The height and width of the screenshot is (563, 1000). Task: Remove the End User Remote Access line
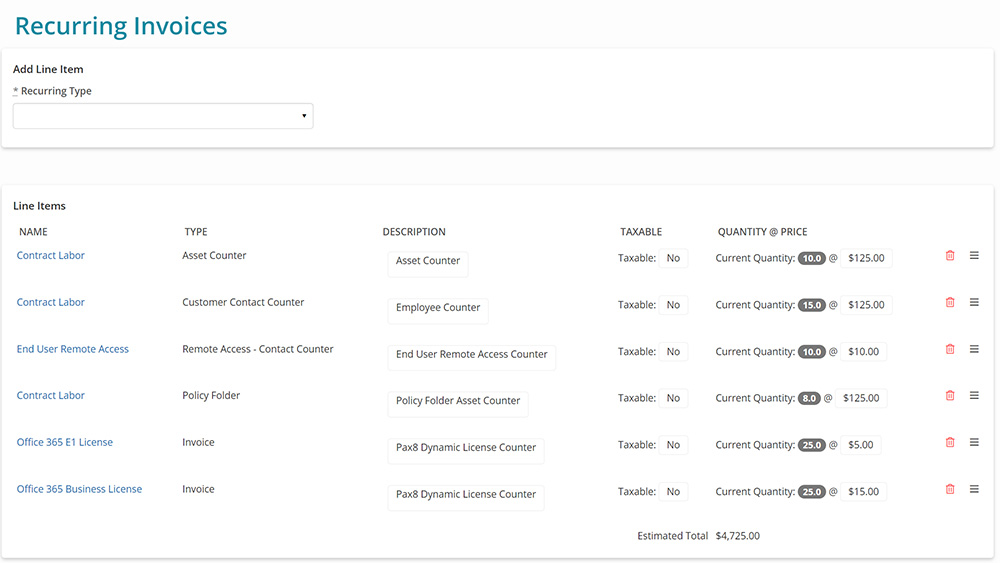(950, 349)
